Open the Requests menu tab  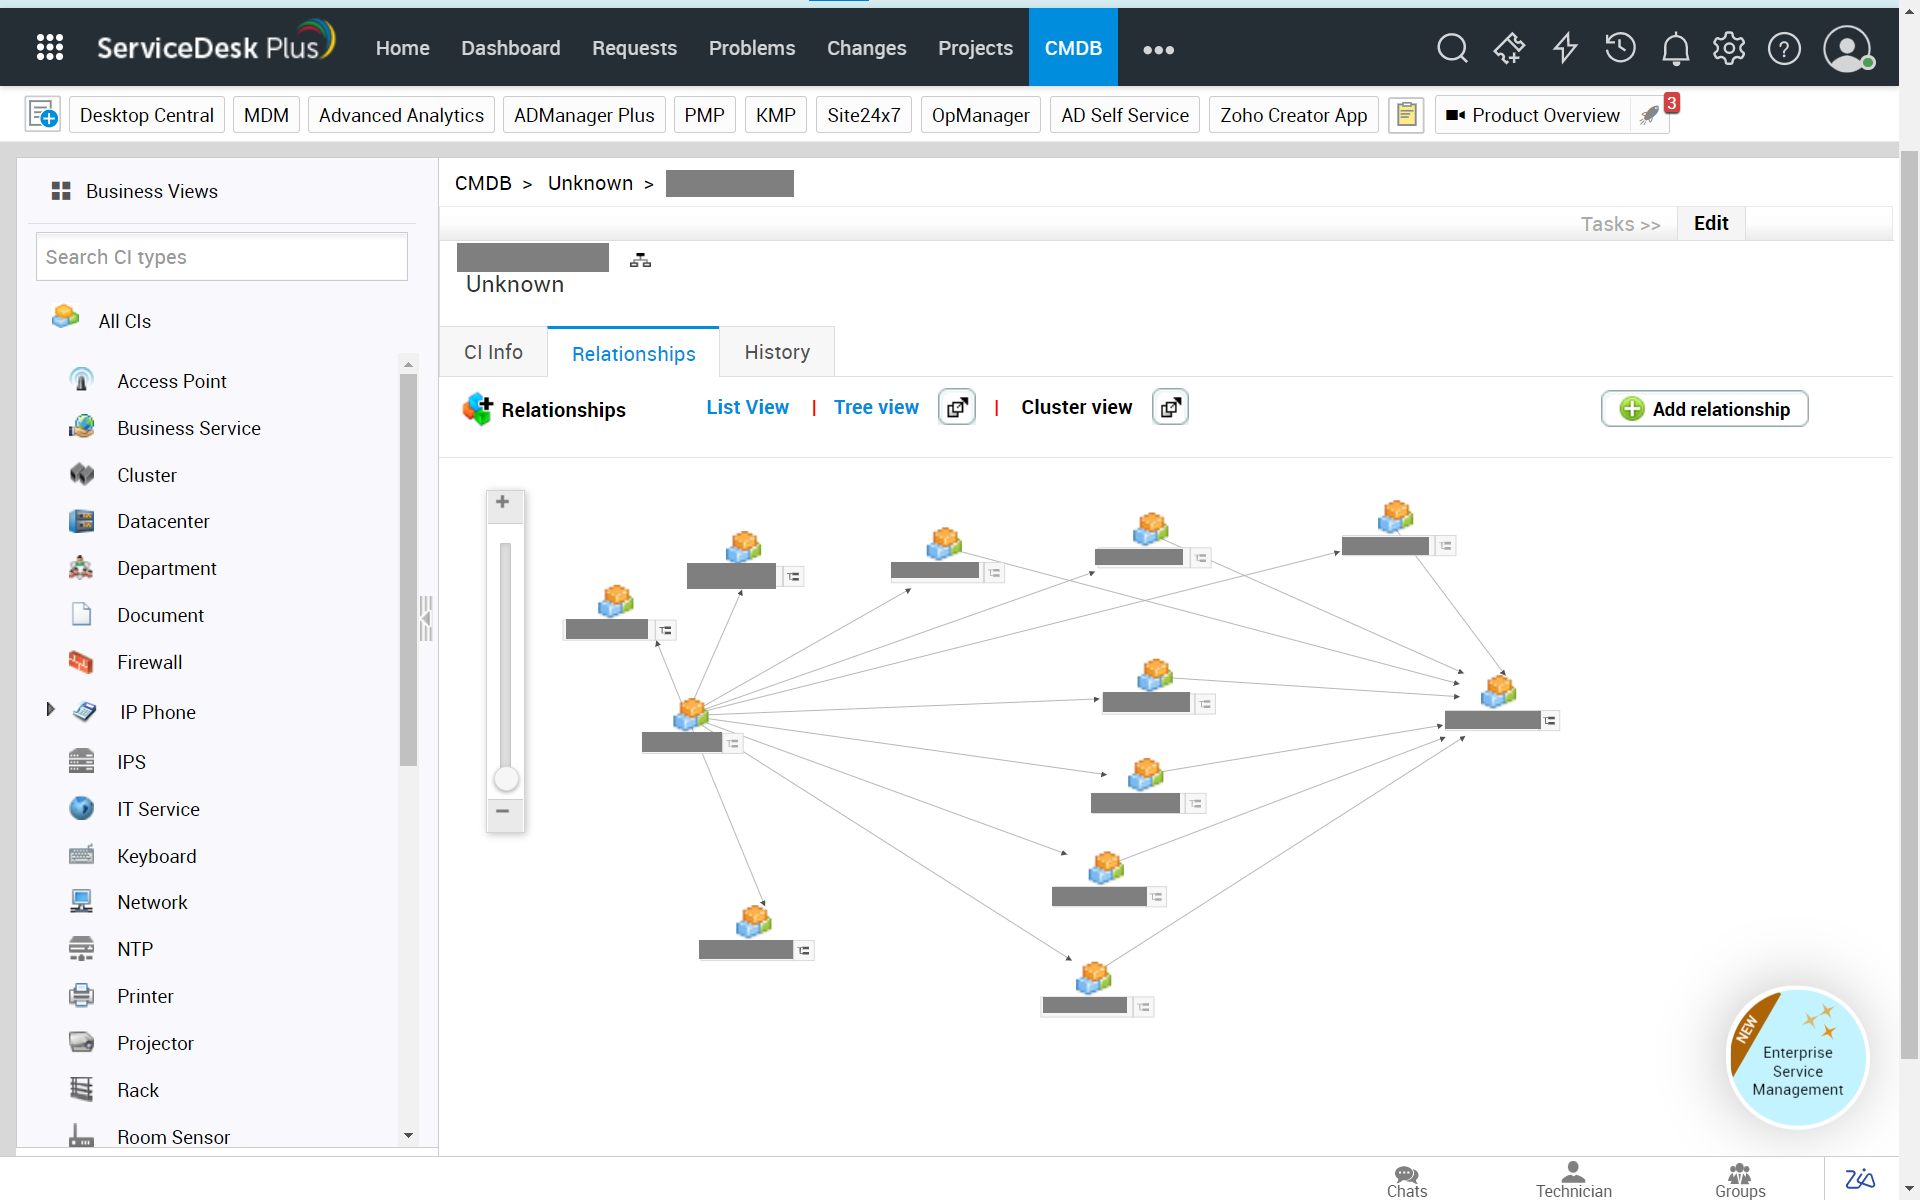click(x=634, y=48)
